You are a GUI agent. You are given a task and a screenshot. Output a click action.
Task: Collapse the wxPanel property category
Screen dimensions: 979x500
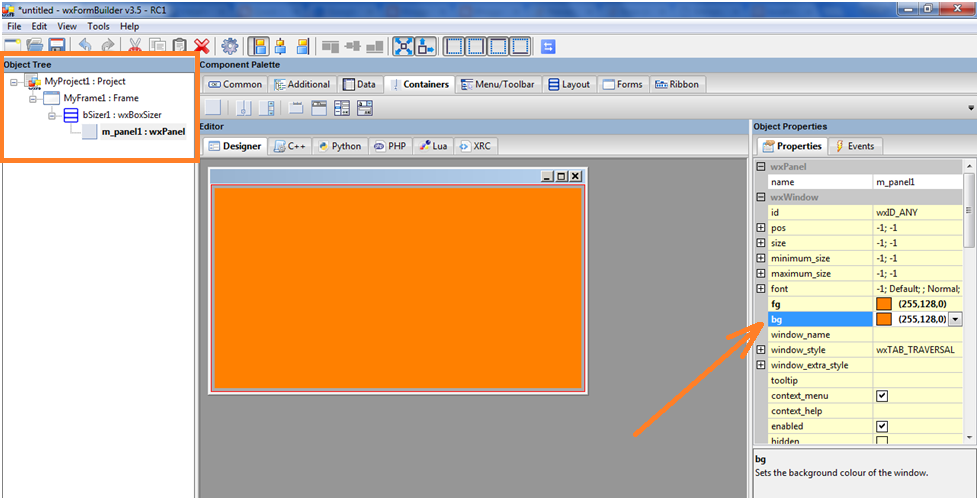(760, 167)
